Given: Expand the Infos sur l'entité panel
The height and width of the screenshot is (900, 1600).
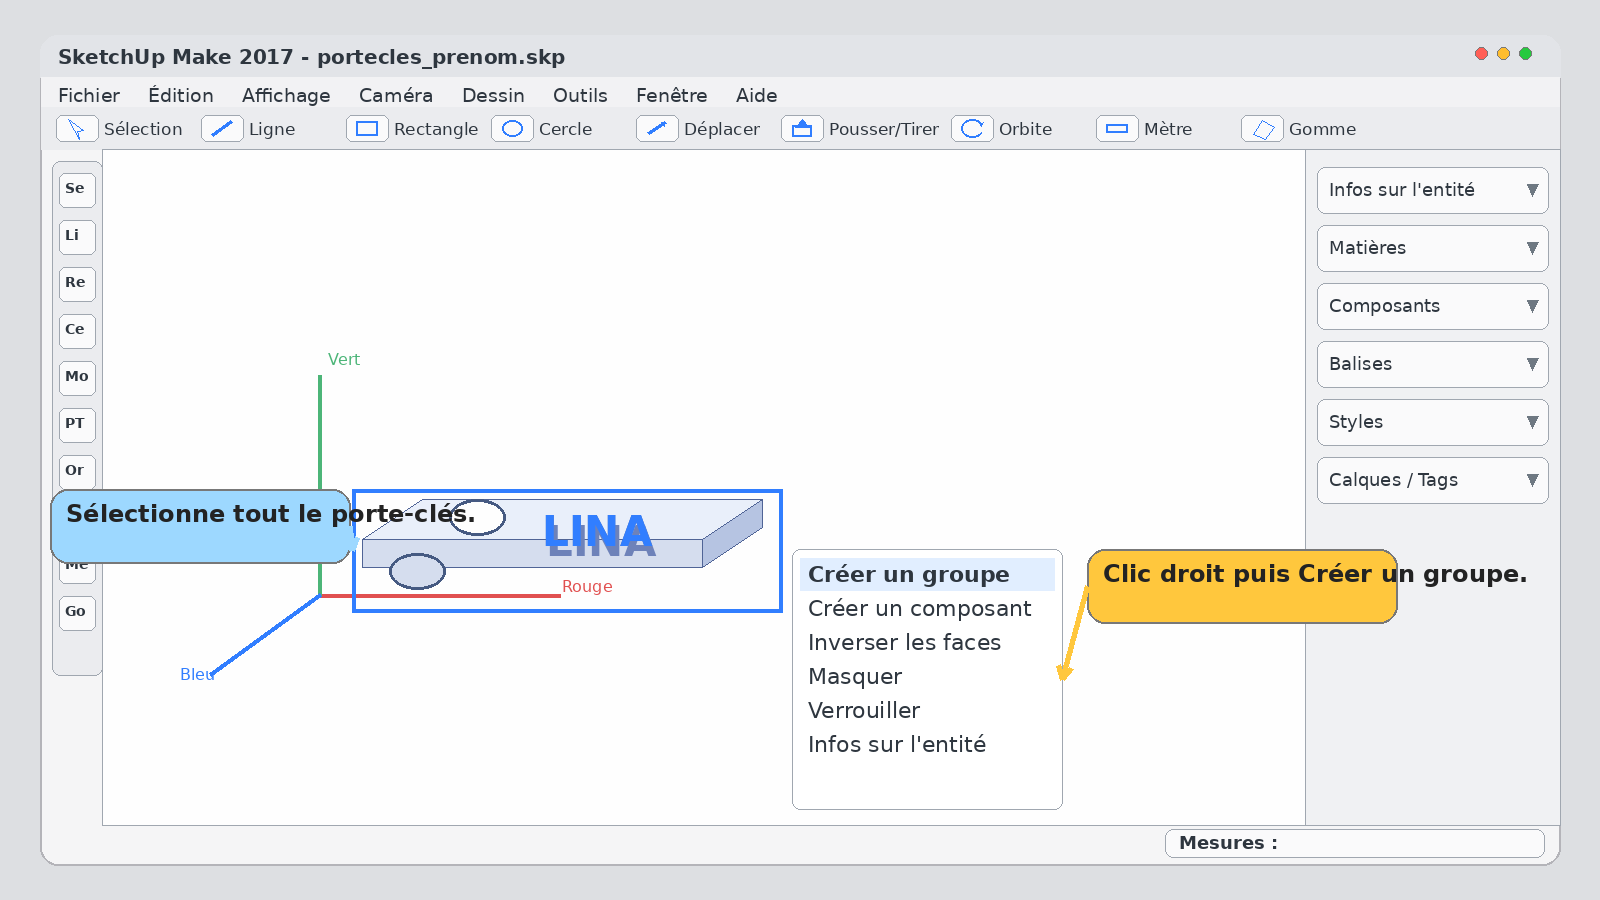Looking at the screenshot, I should [1432, 190].
